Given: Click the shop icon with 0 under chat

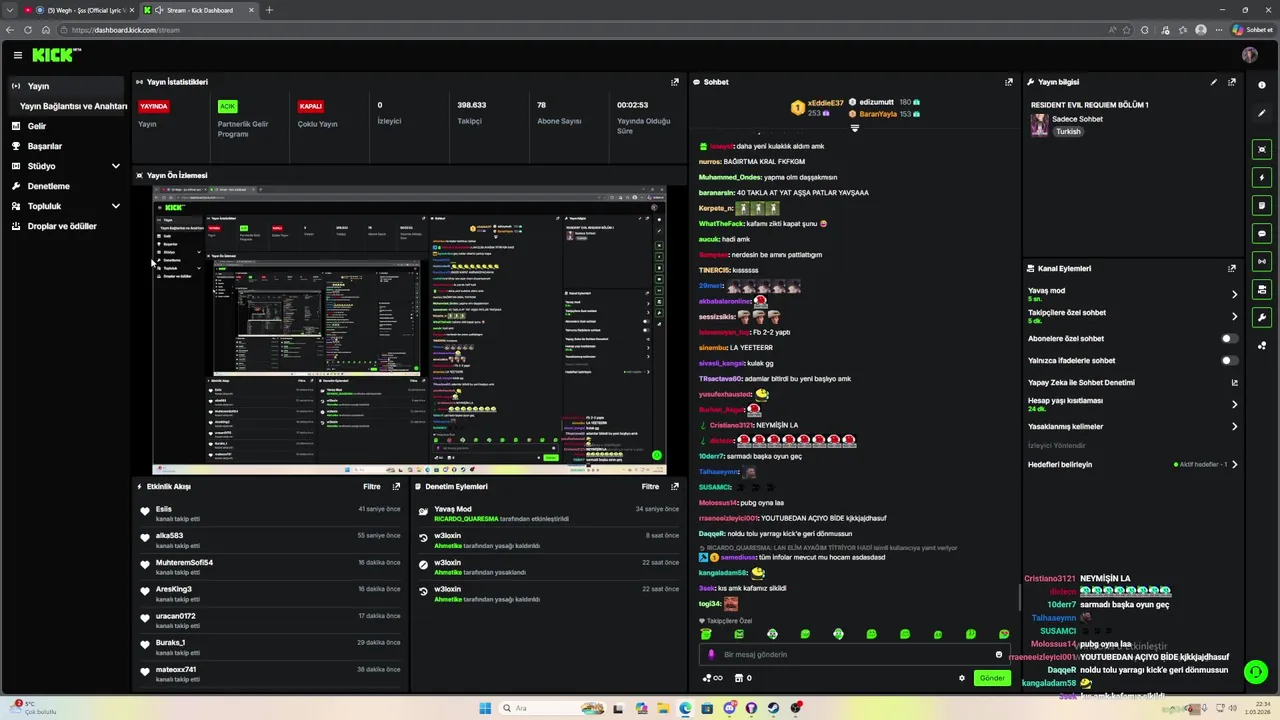Looking at the screenshot, I should tap(743, 678).
